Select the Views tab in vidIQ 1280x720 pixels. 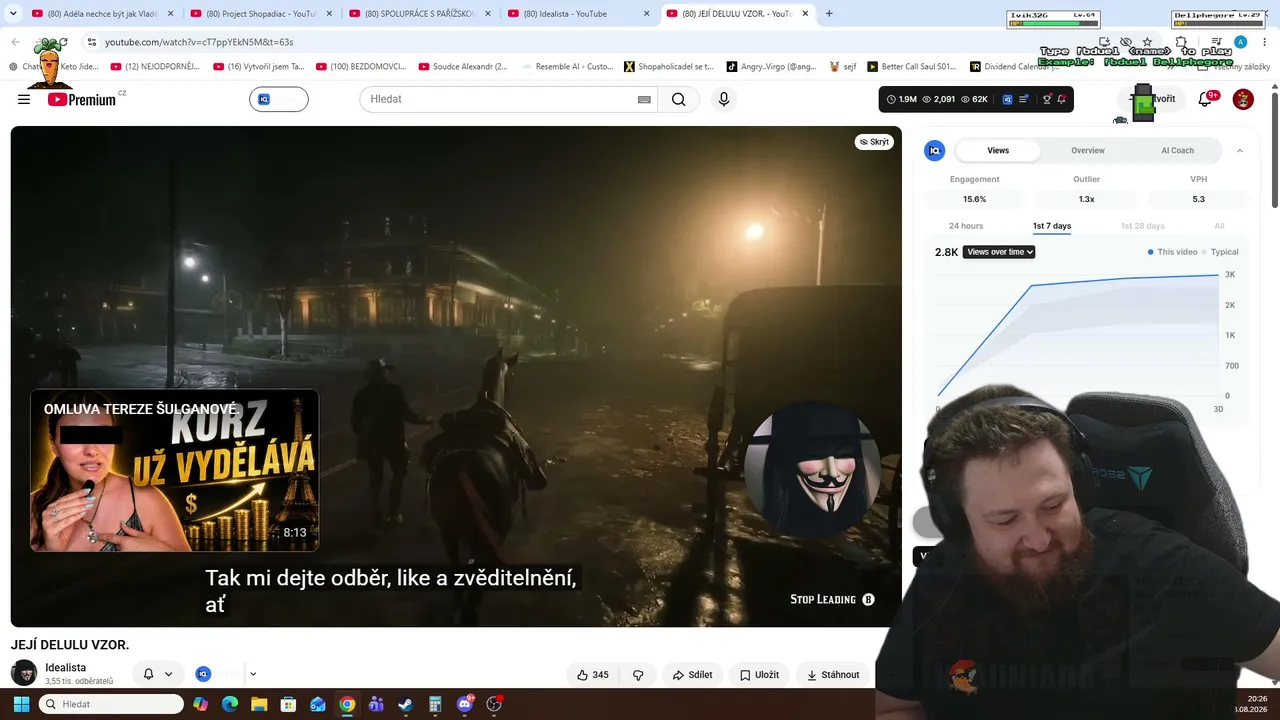tap(998, 151)
